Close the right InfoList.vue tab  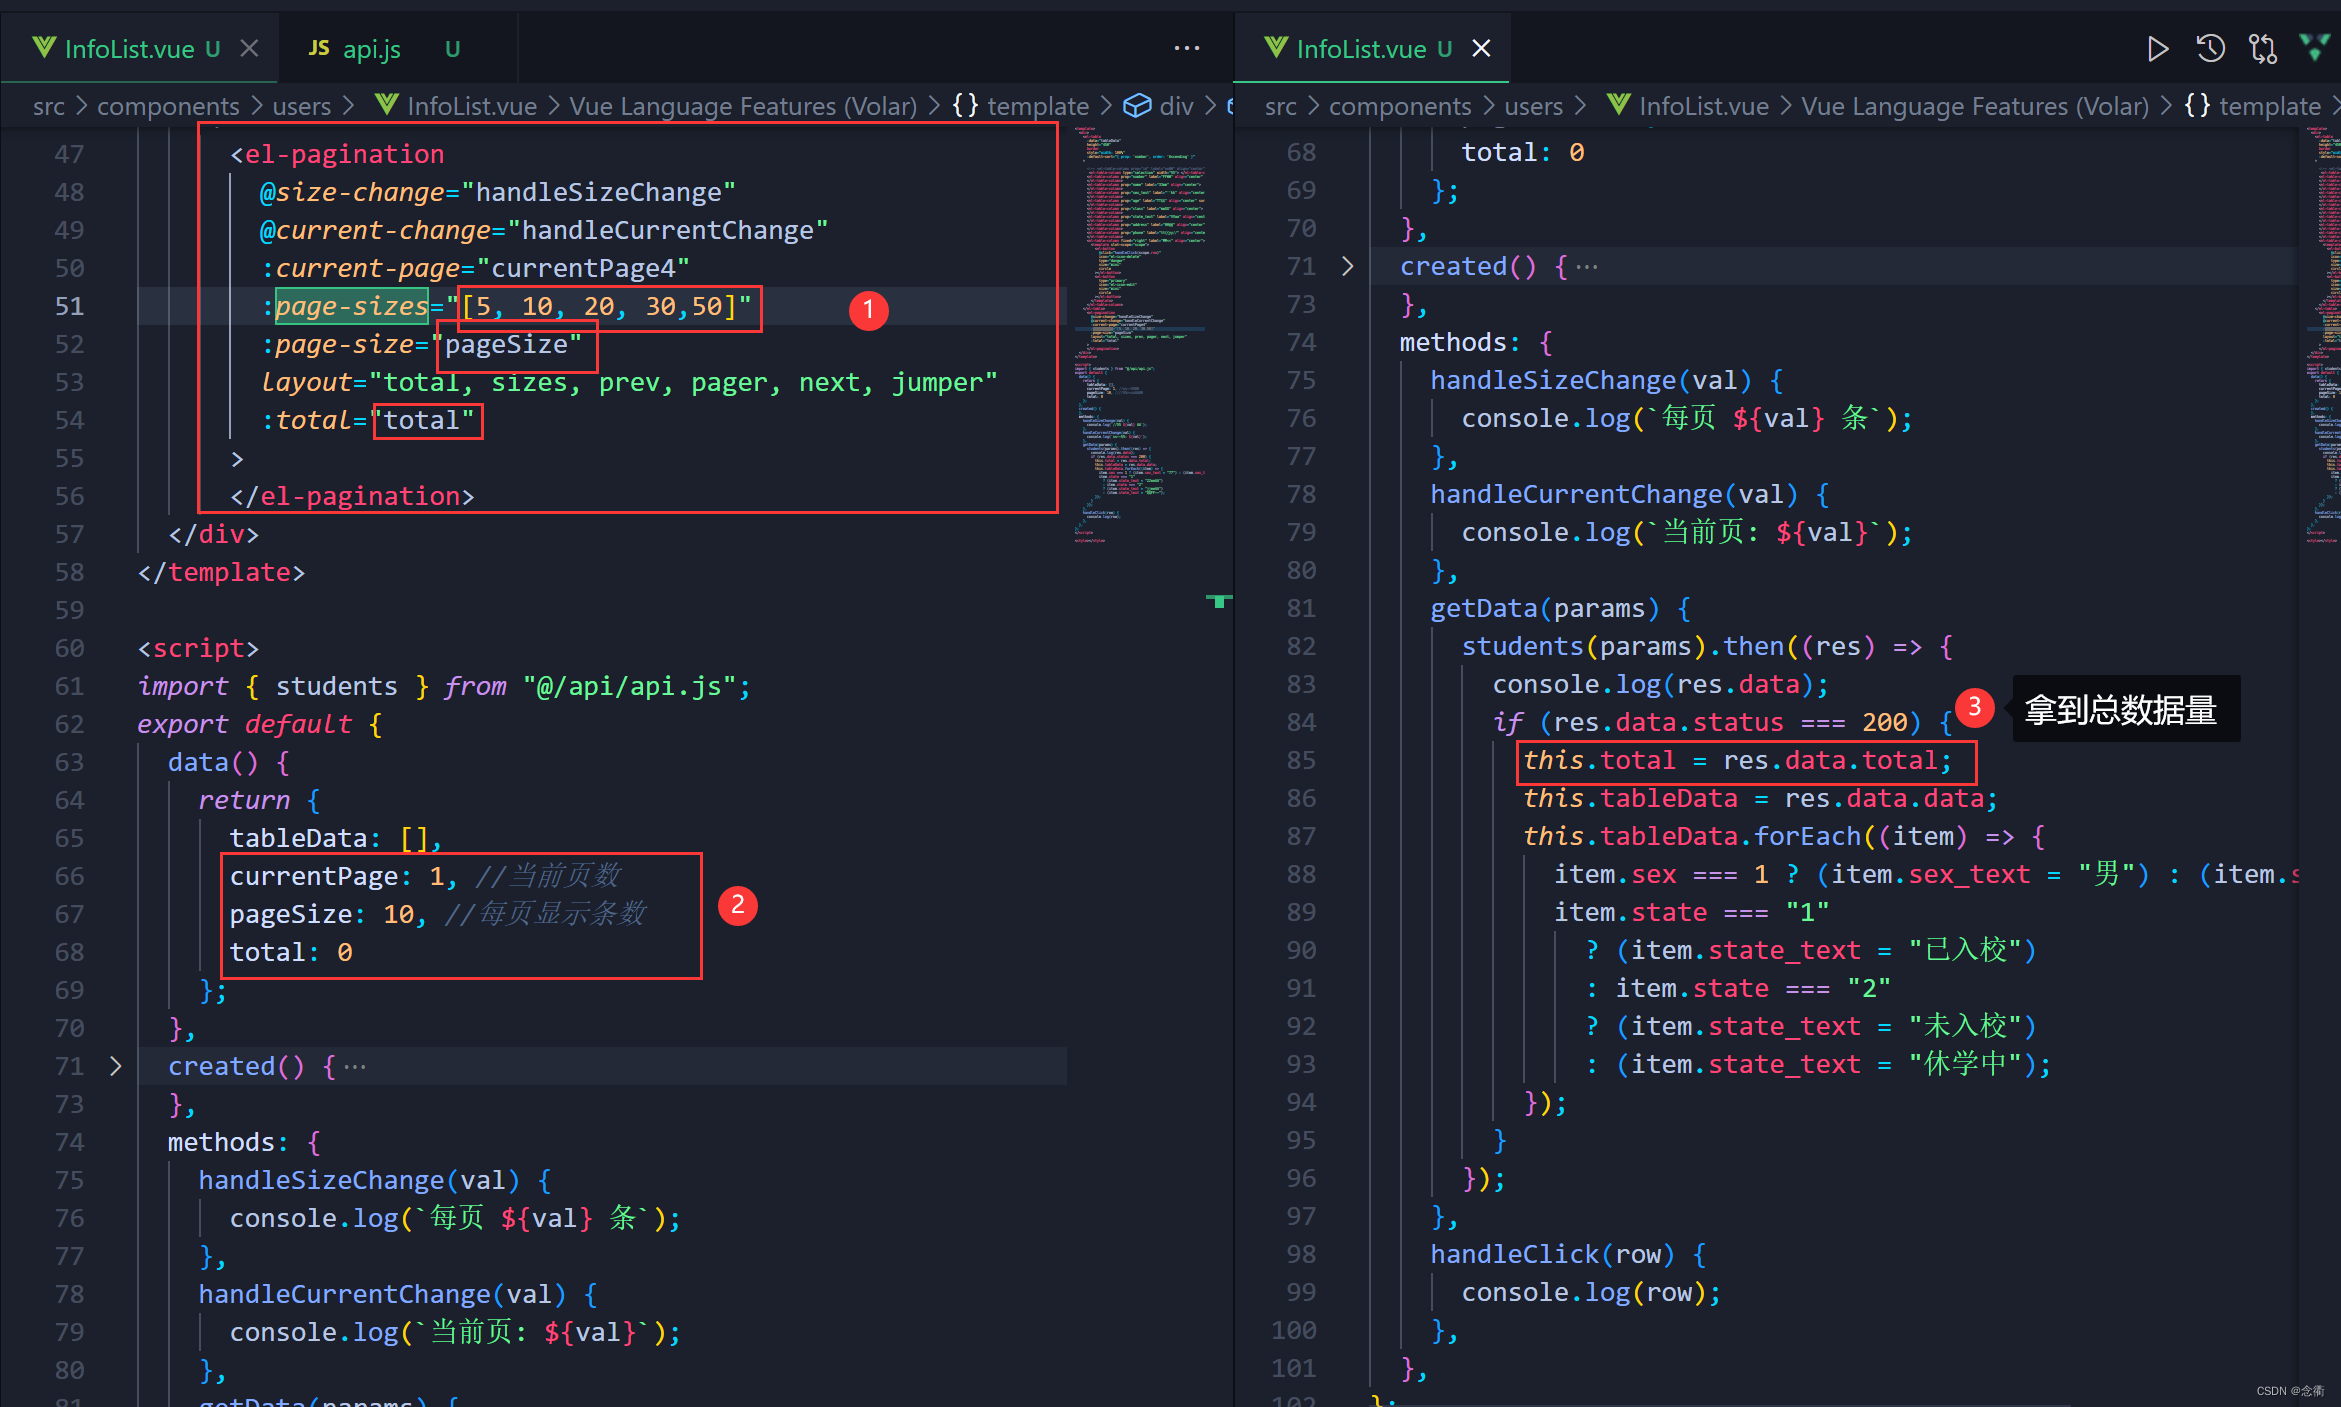pyautogui.click(x=1482, y=49)
